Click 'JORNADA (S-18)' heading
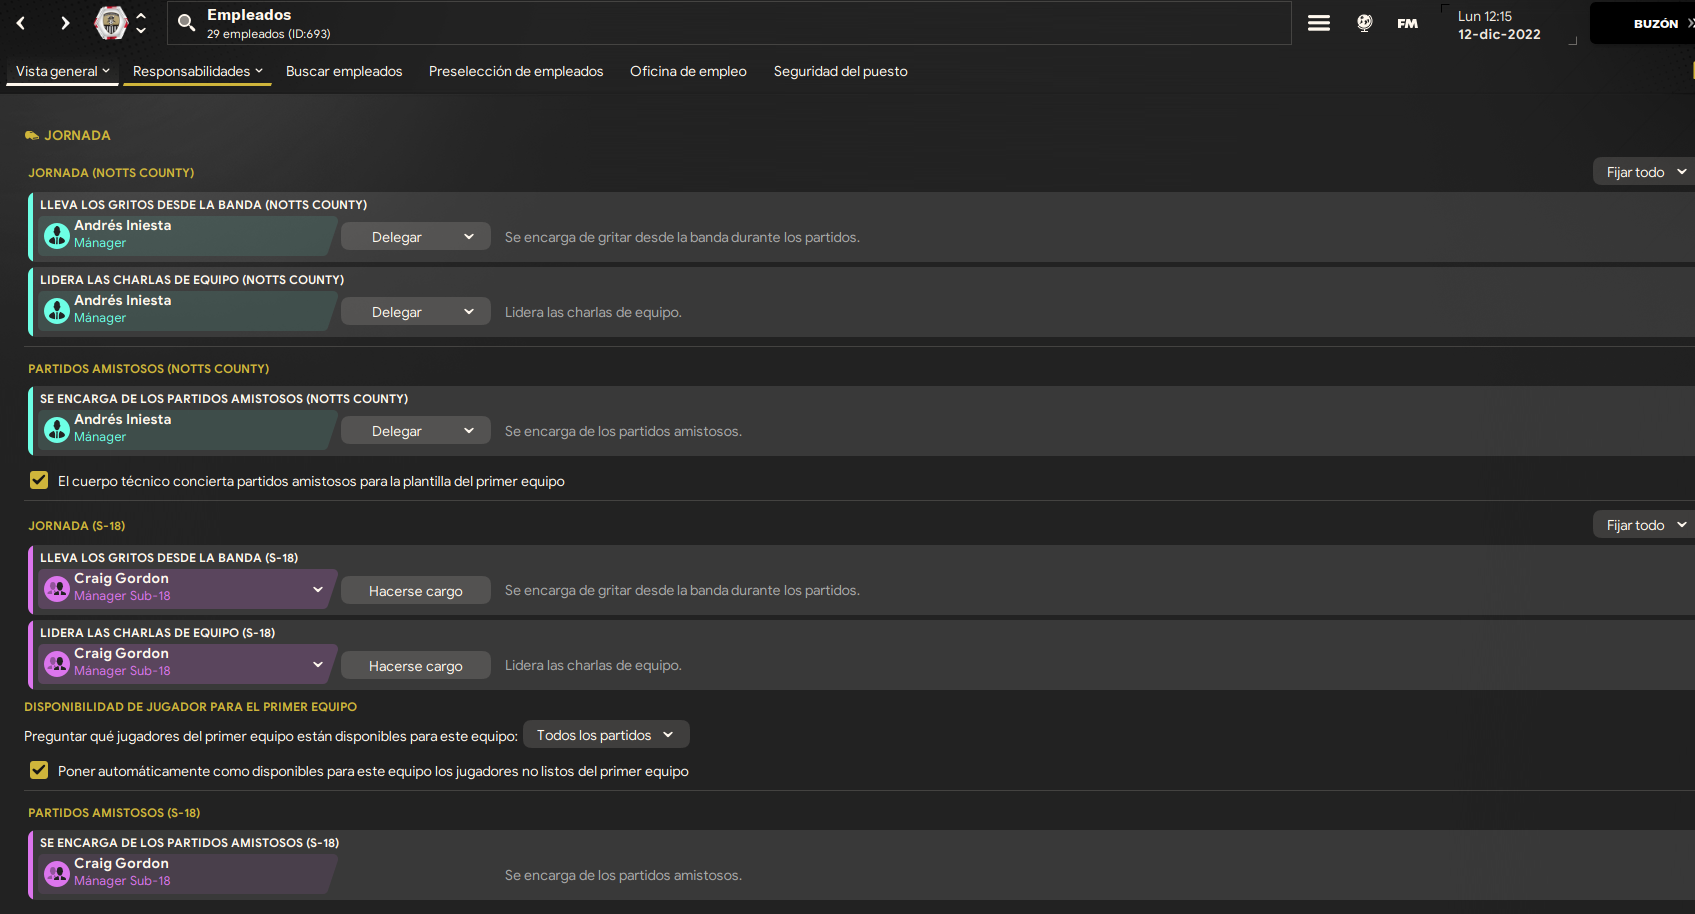Viewport: 1695px width, 914px height. click(77, 526)
